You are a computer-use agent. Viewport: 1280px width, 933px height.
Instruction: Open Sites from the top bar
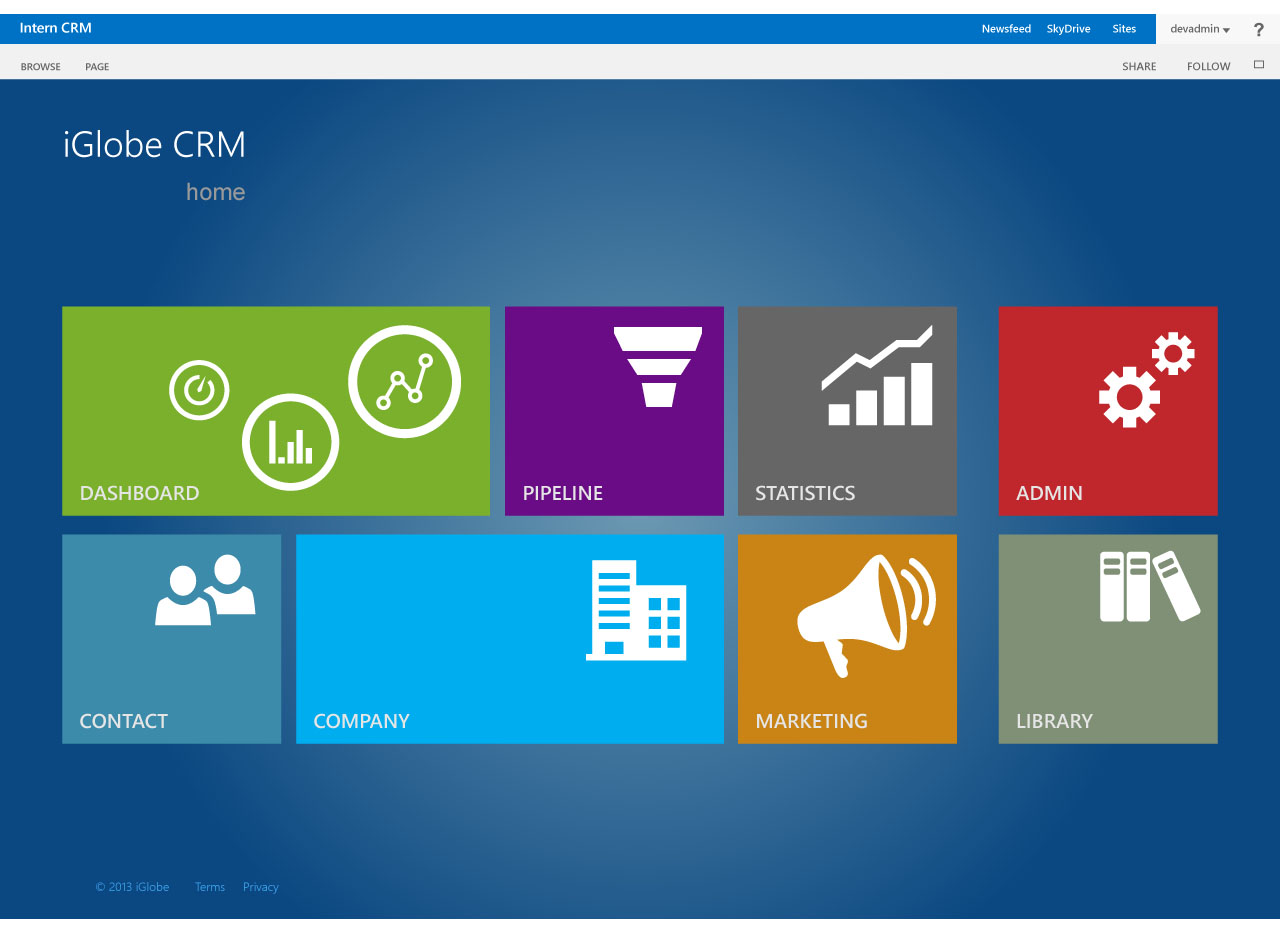[1124, 29]
